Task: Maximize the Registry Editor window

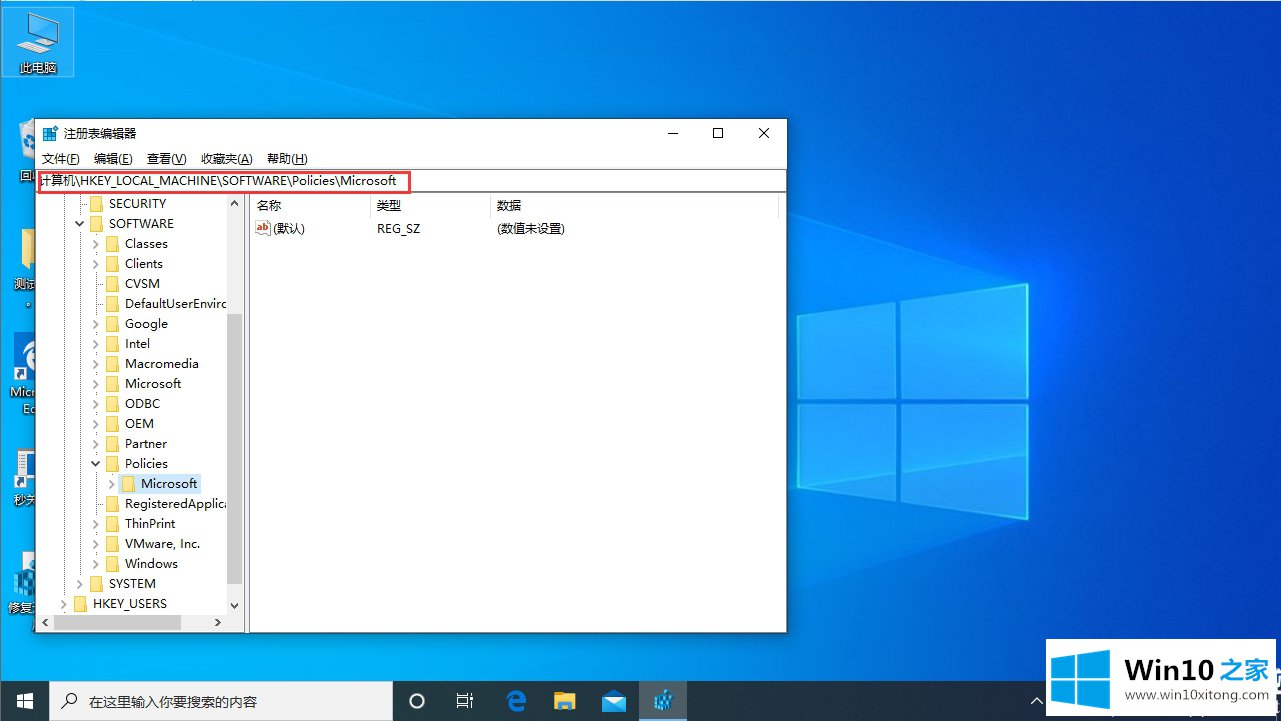Action: (x=718, y=133)
